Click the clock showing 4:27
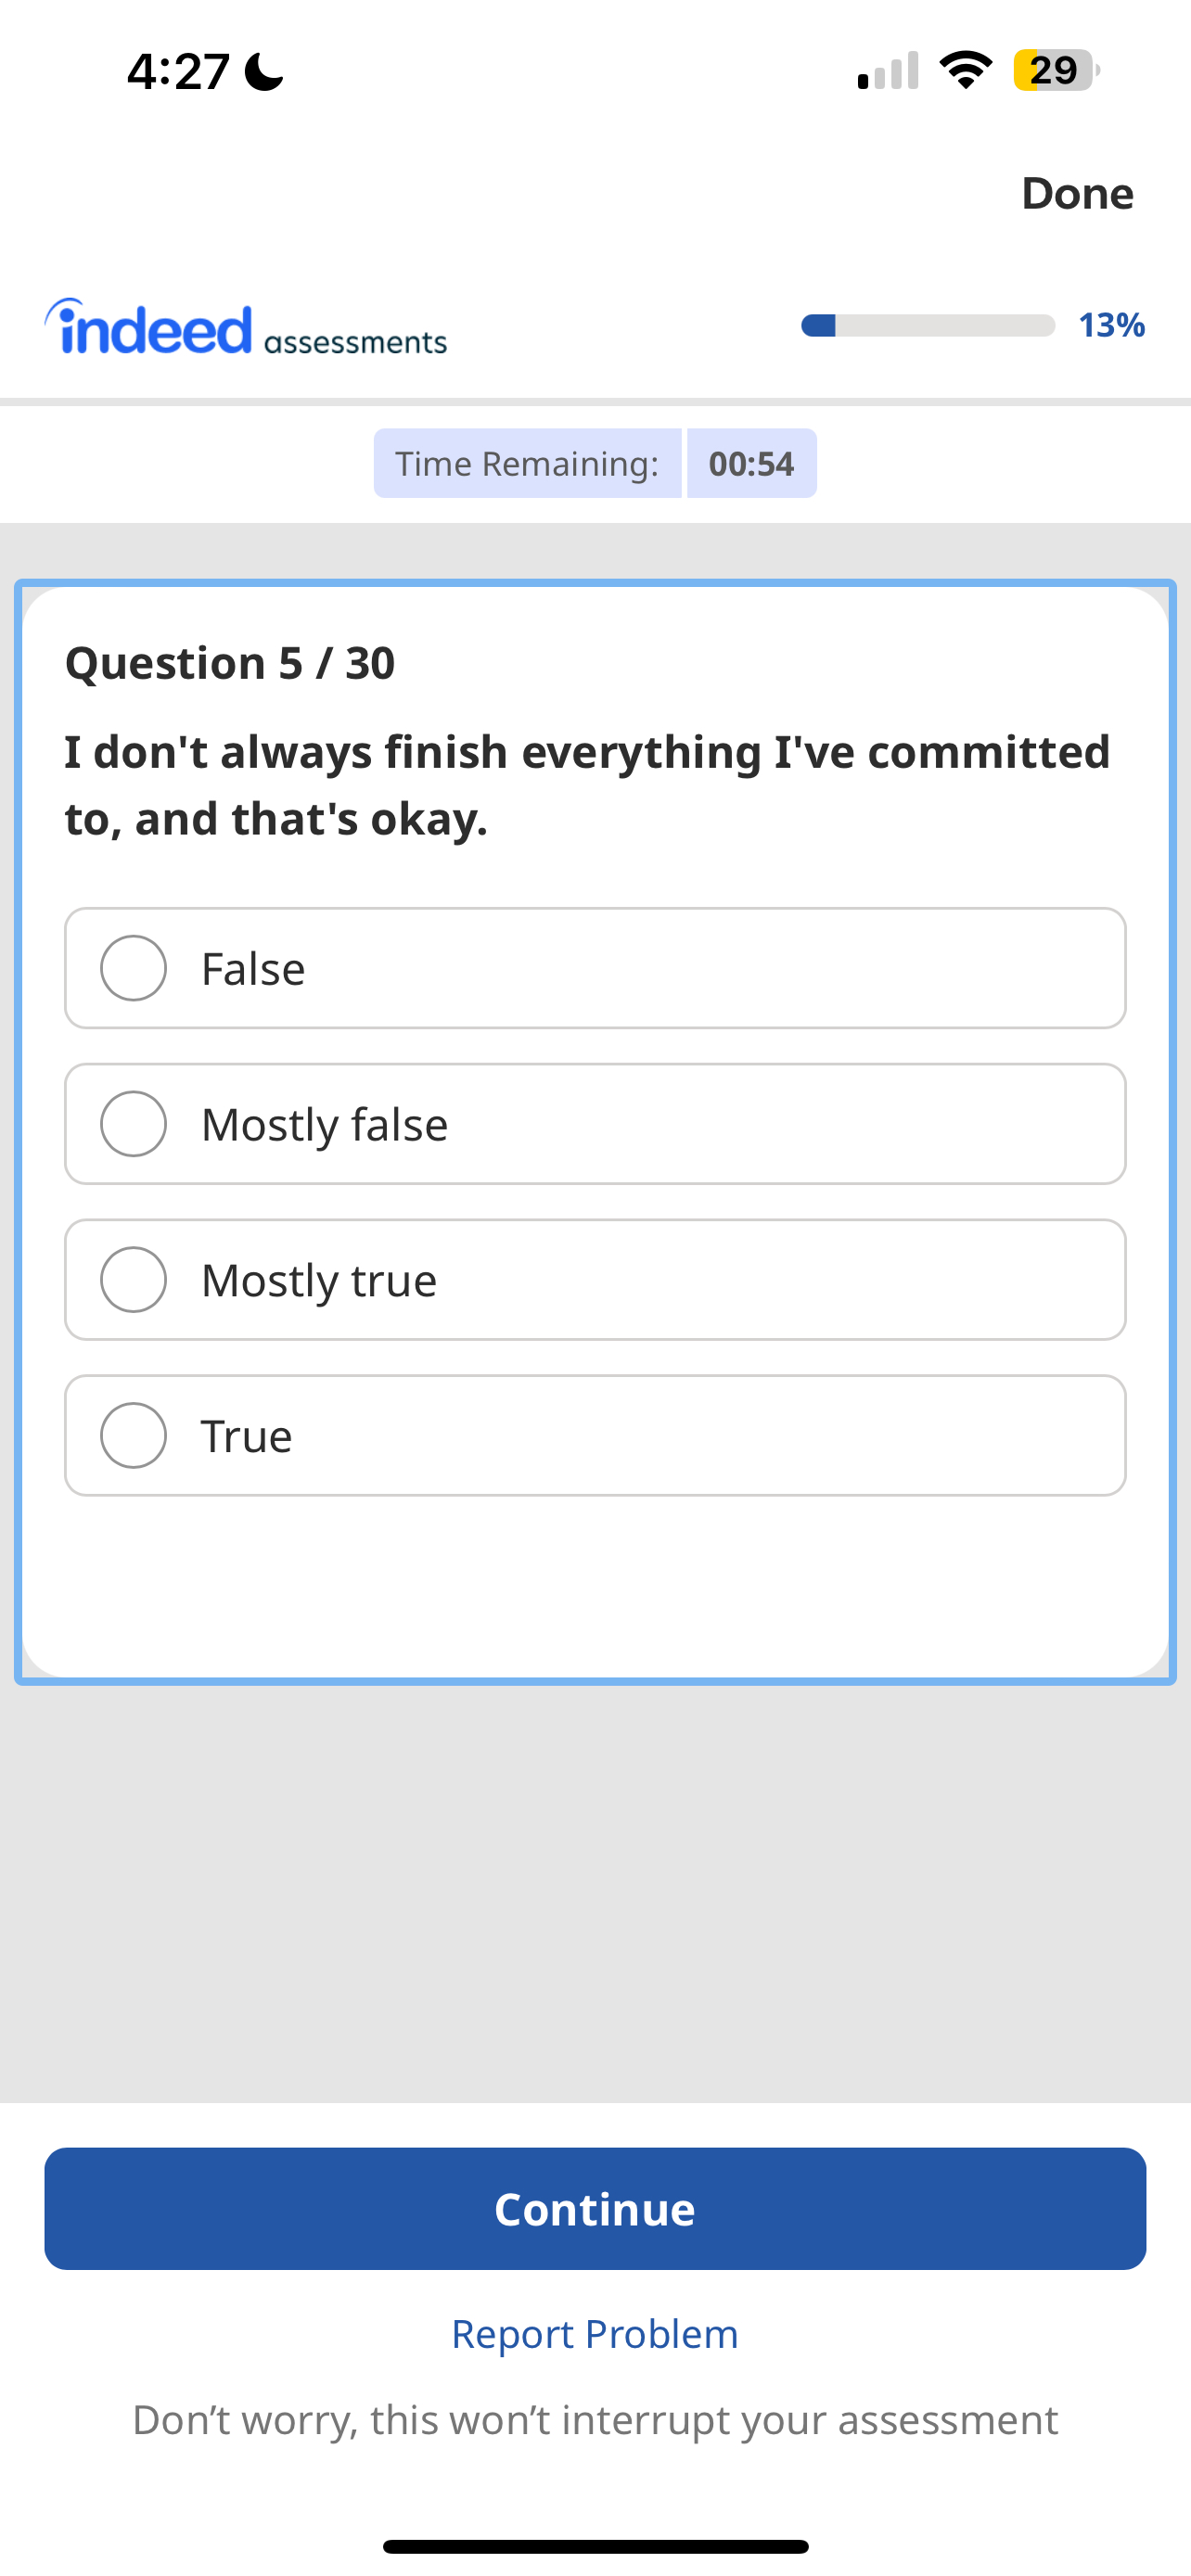1191x2576 pixels. (178, 70)
